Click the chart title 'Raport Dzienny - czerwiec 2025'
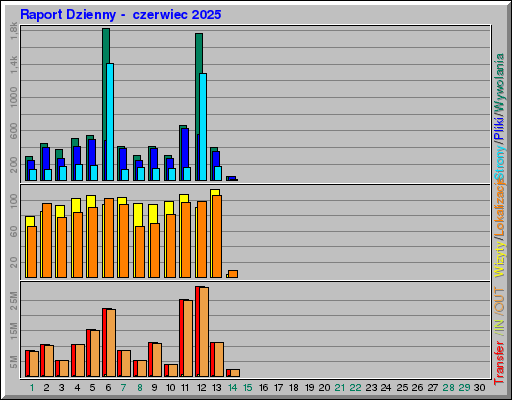Screen dimensions: 512x400 click(121, 15)
